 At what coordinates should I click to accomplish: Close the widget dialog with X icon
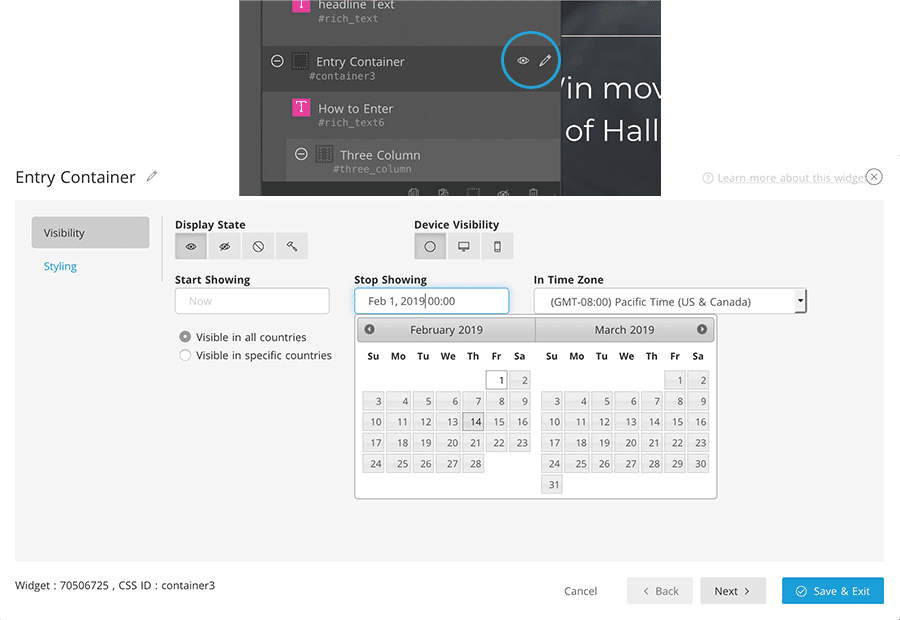(874, 177)
